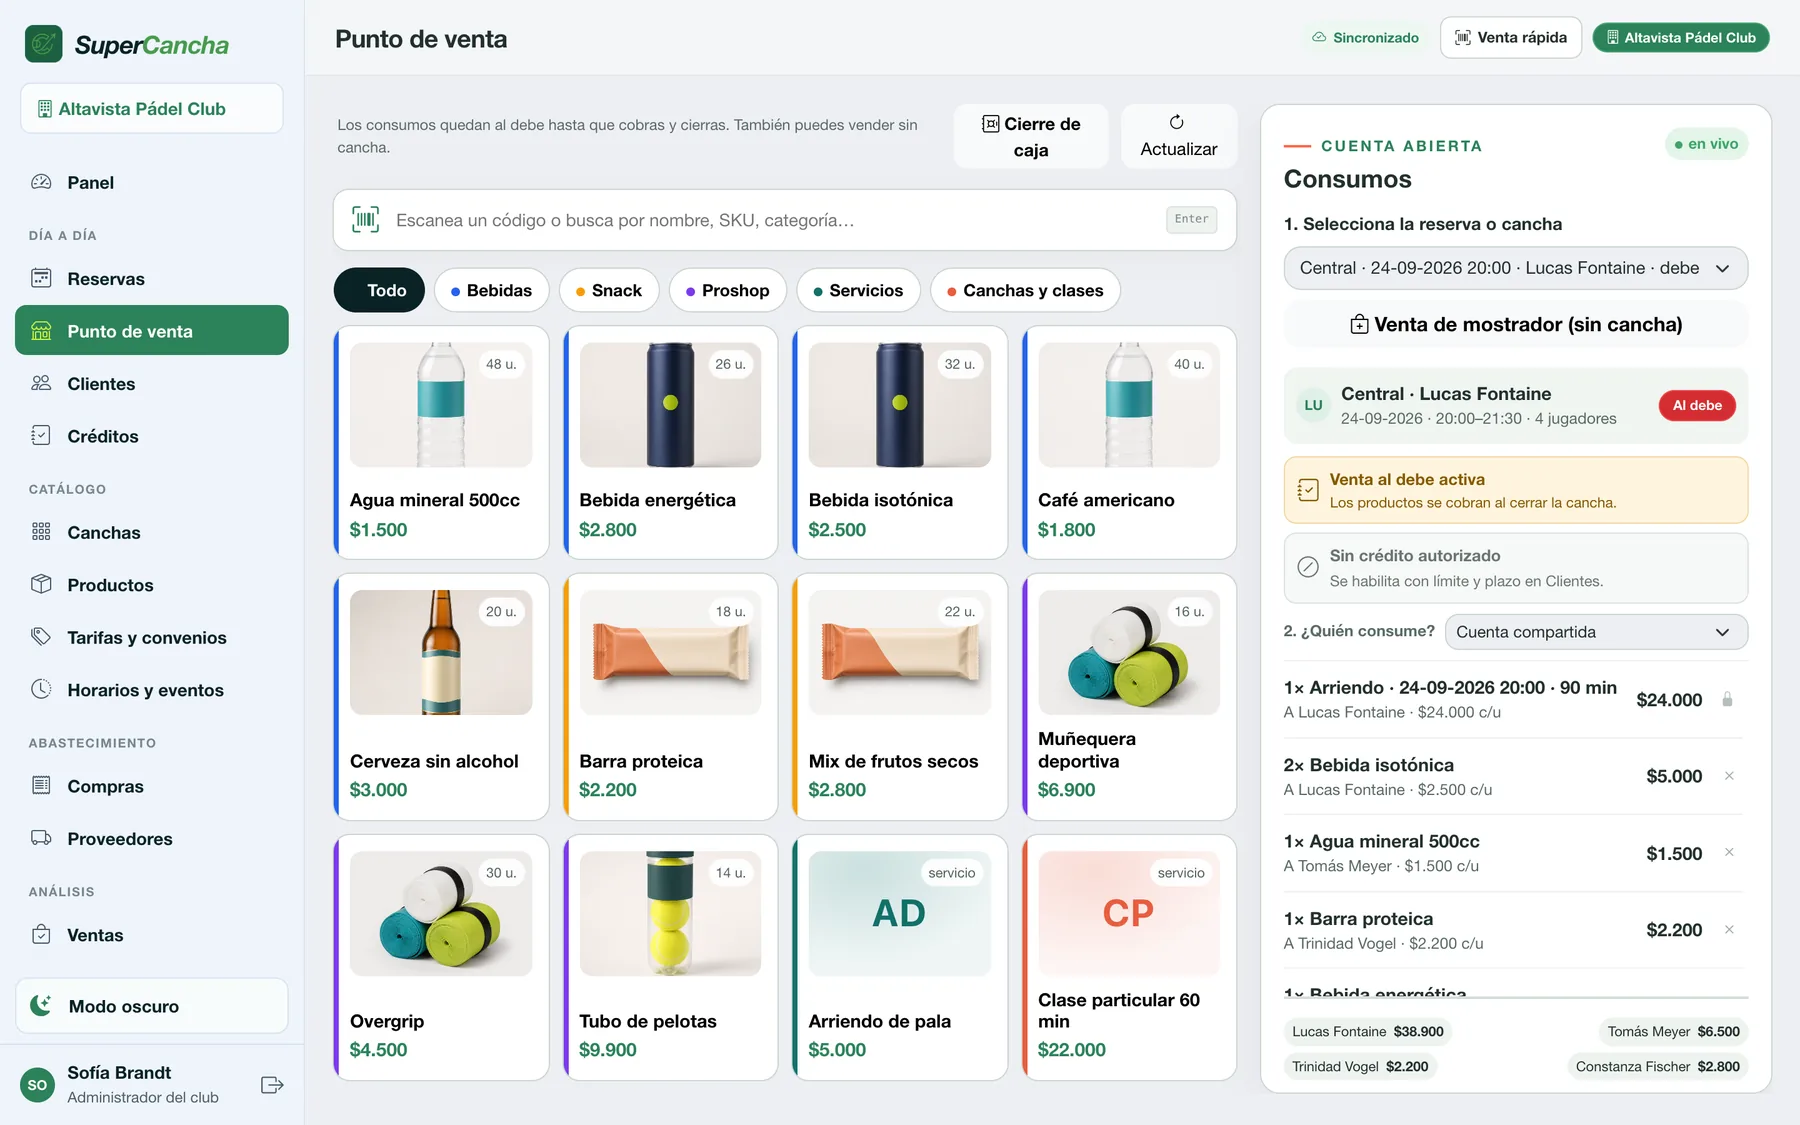Click the Al debe badge

pos(1697,405)
